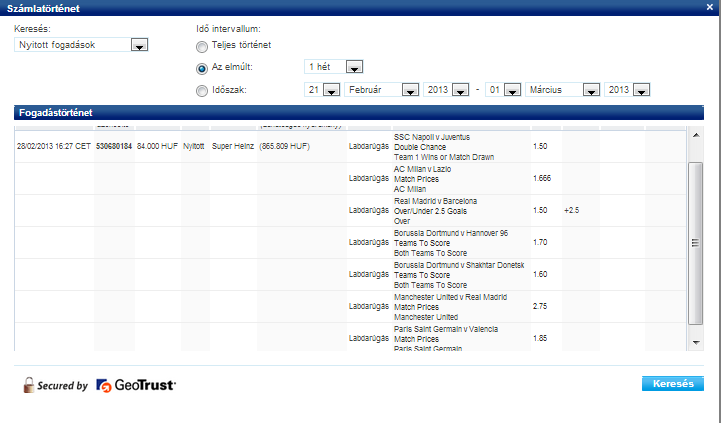Click the Keresés search button
The image size is (721, 423).
point(673,383)
